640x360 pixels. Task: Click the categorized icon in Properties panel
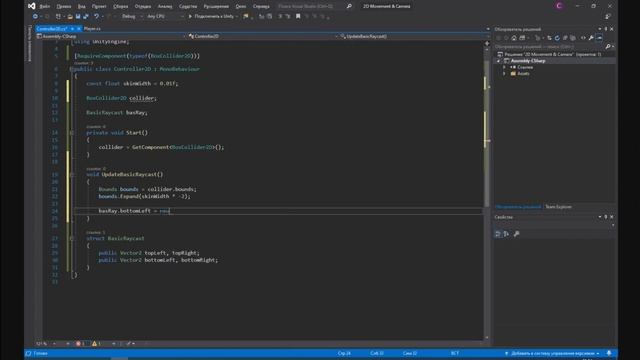tap(498, 234)
